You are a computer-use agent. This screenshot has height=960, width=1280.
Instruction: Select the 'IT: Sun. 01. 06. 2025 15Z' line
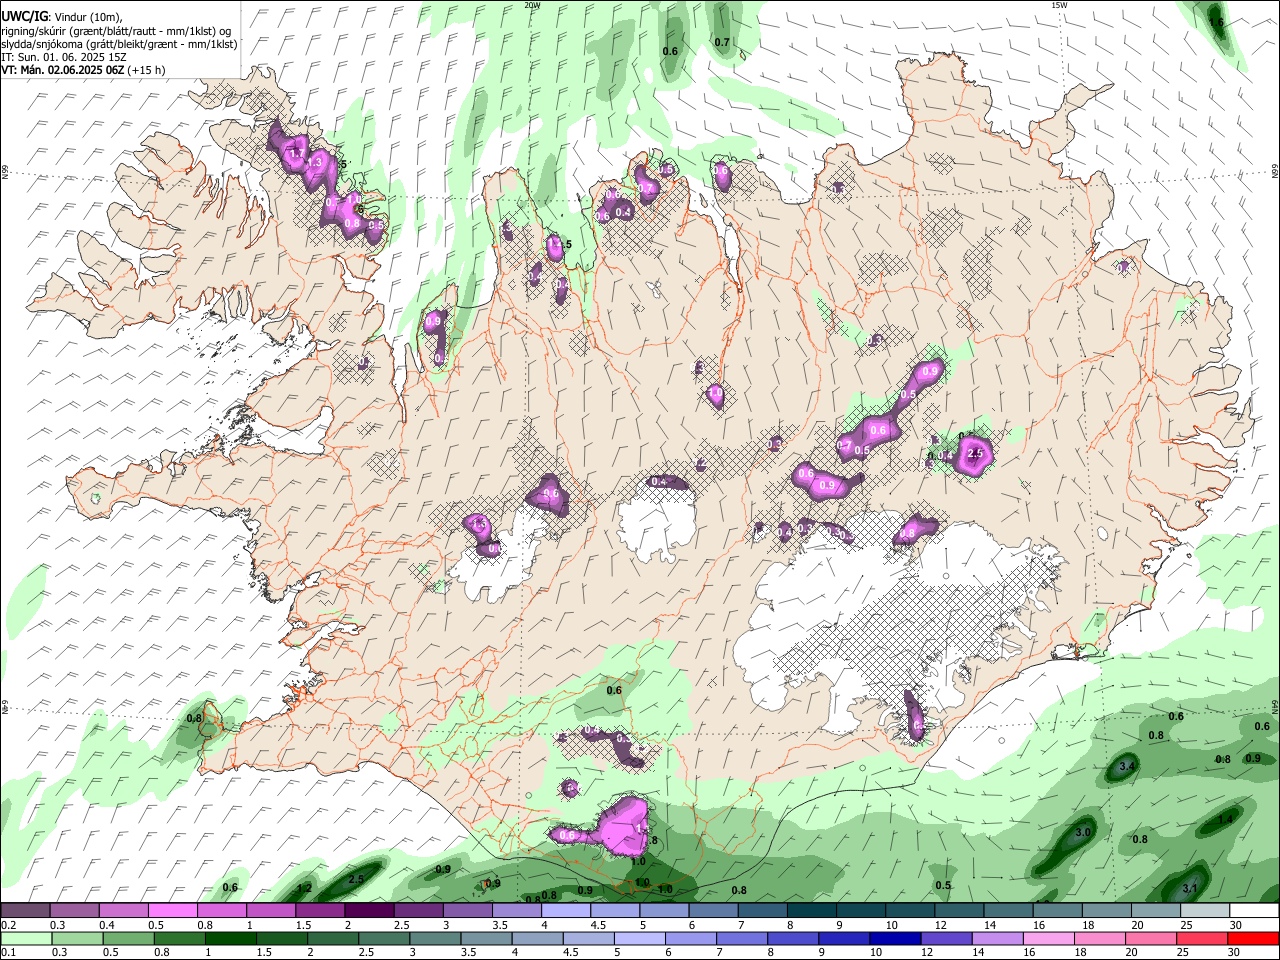63,57
